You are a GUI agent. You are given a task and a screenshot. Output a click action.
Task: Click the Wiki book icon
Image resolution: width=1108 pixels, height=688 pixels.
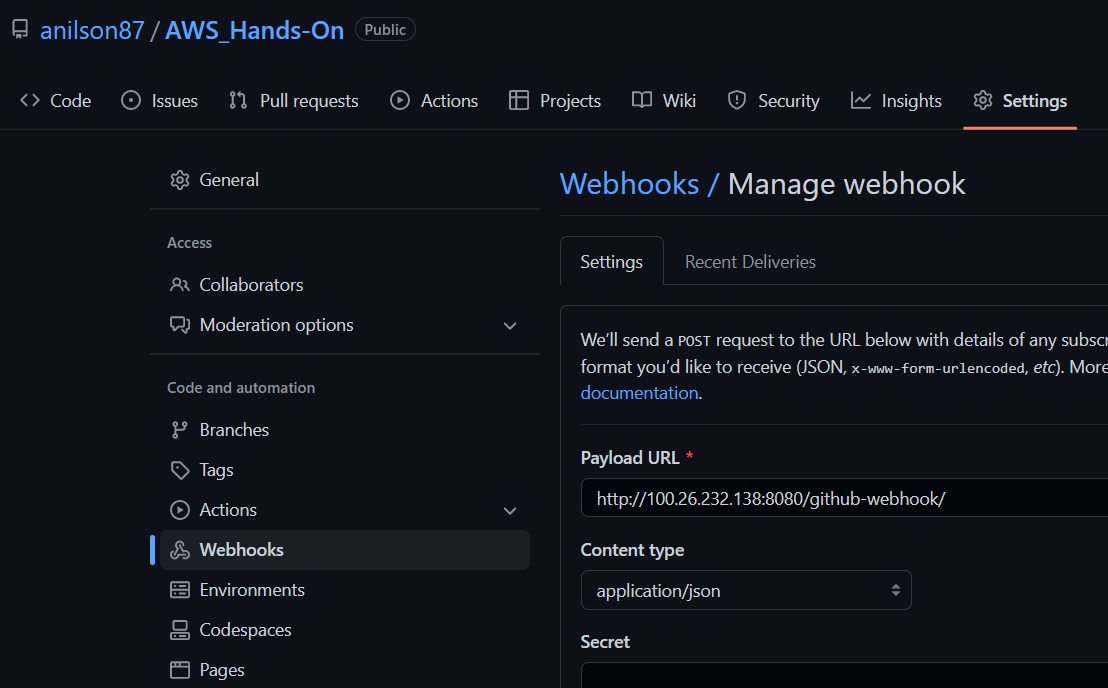pyautogui.click(x=642, y=100)
